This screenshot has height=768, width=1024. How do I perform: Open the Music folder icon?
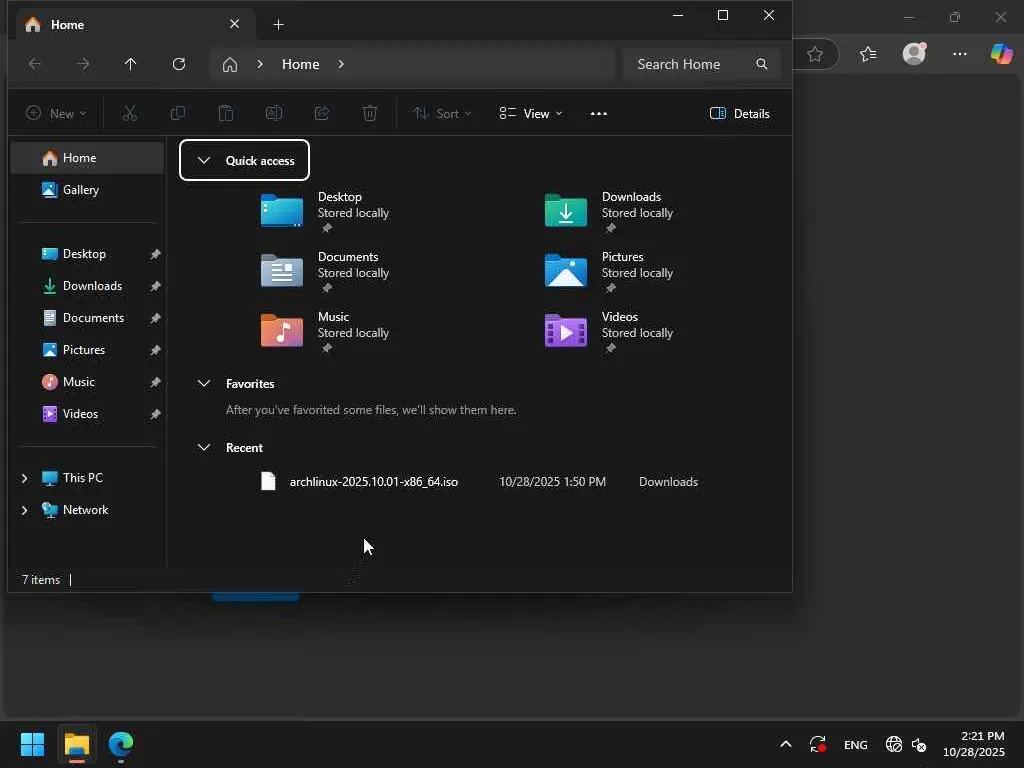282,331
